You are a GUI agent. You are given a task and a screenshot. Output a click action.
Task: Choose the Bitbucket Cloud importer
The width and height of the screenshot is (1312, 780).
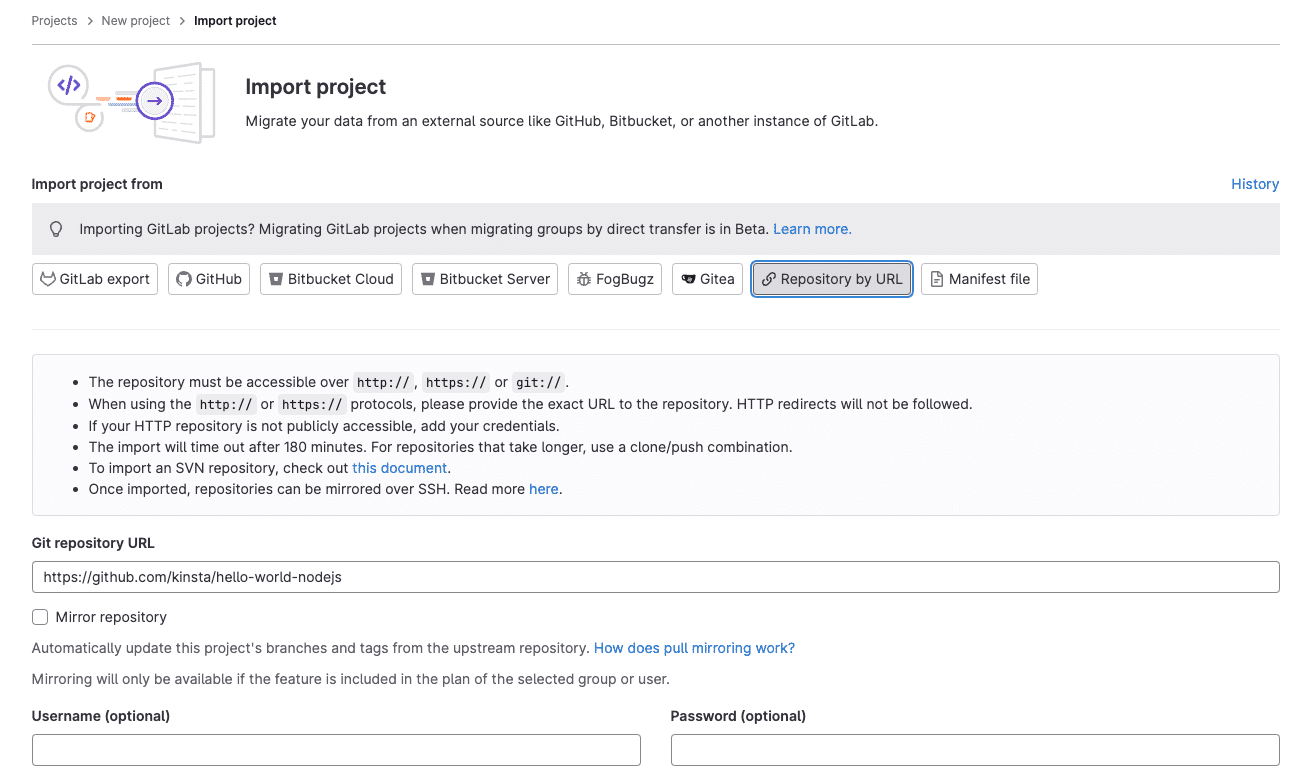(330, 279)
